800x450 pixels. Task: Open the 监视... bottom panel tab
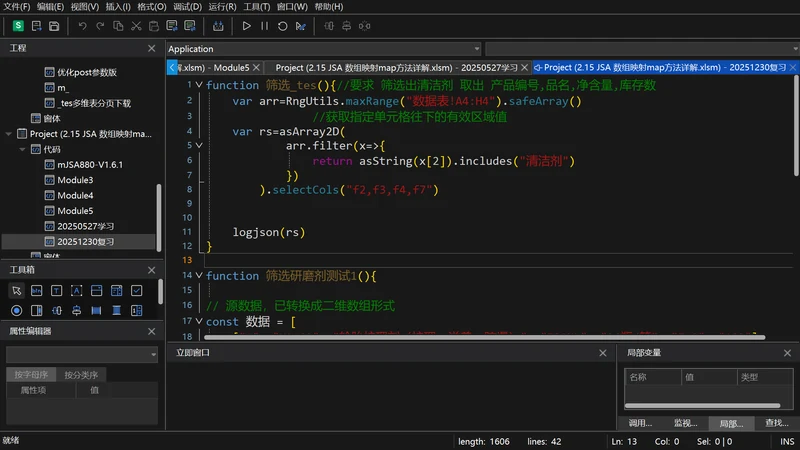685,423
